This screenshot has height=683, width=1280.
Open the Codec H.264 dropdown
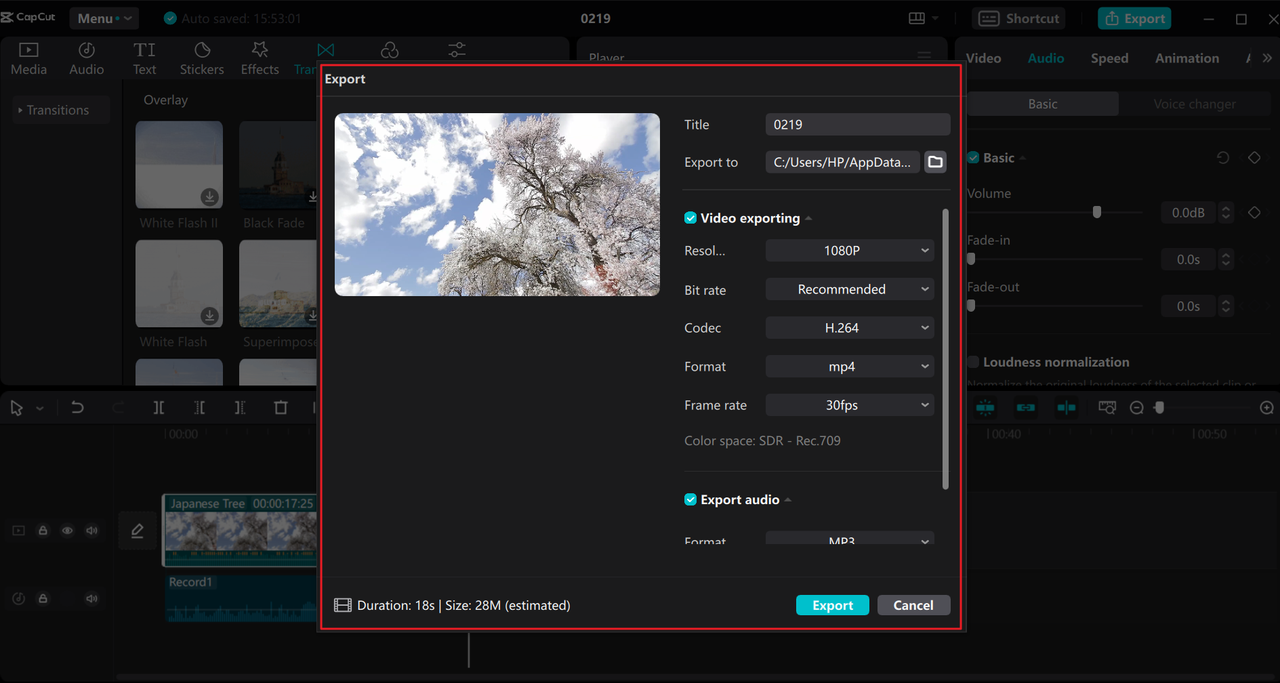coord(850,328)
